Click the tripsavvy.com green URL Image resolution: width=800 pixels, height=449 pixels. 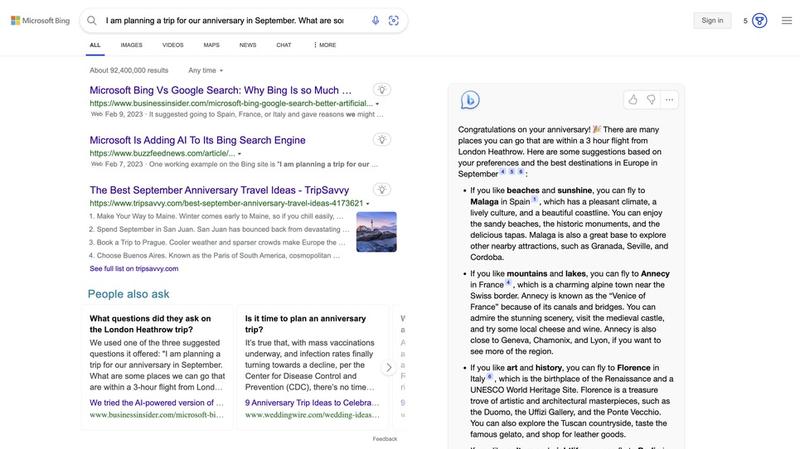point(226,203)
